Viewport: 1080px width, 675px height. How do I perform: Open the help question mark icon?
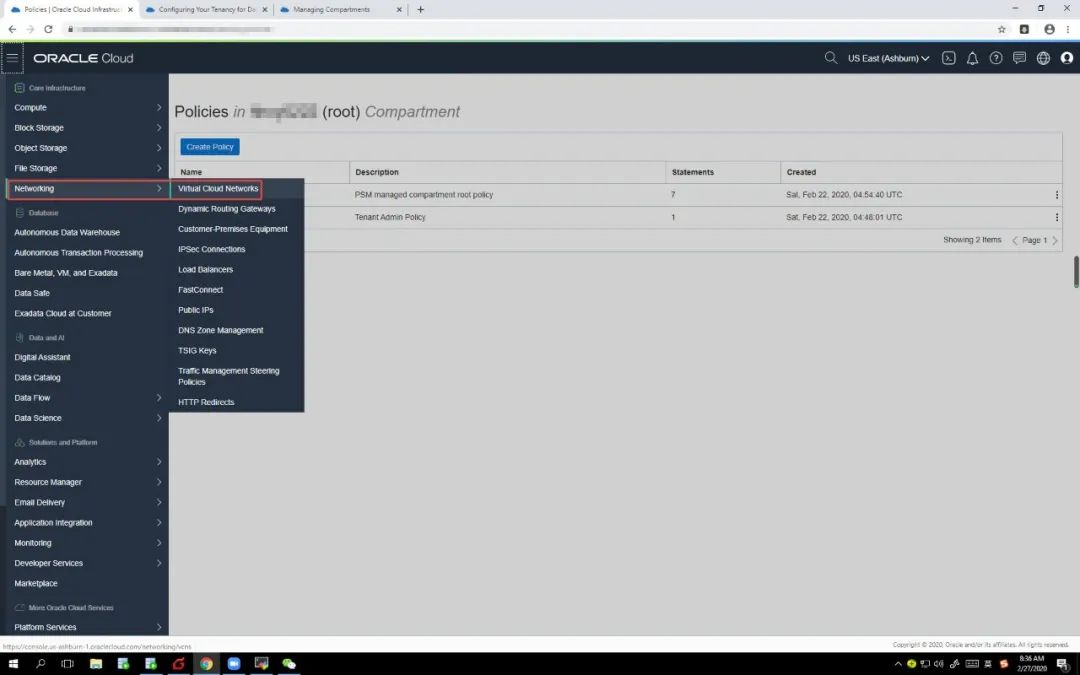[x=996, y=58]
